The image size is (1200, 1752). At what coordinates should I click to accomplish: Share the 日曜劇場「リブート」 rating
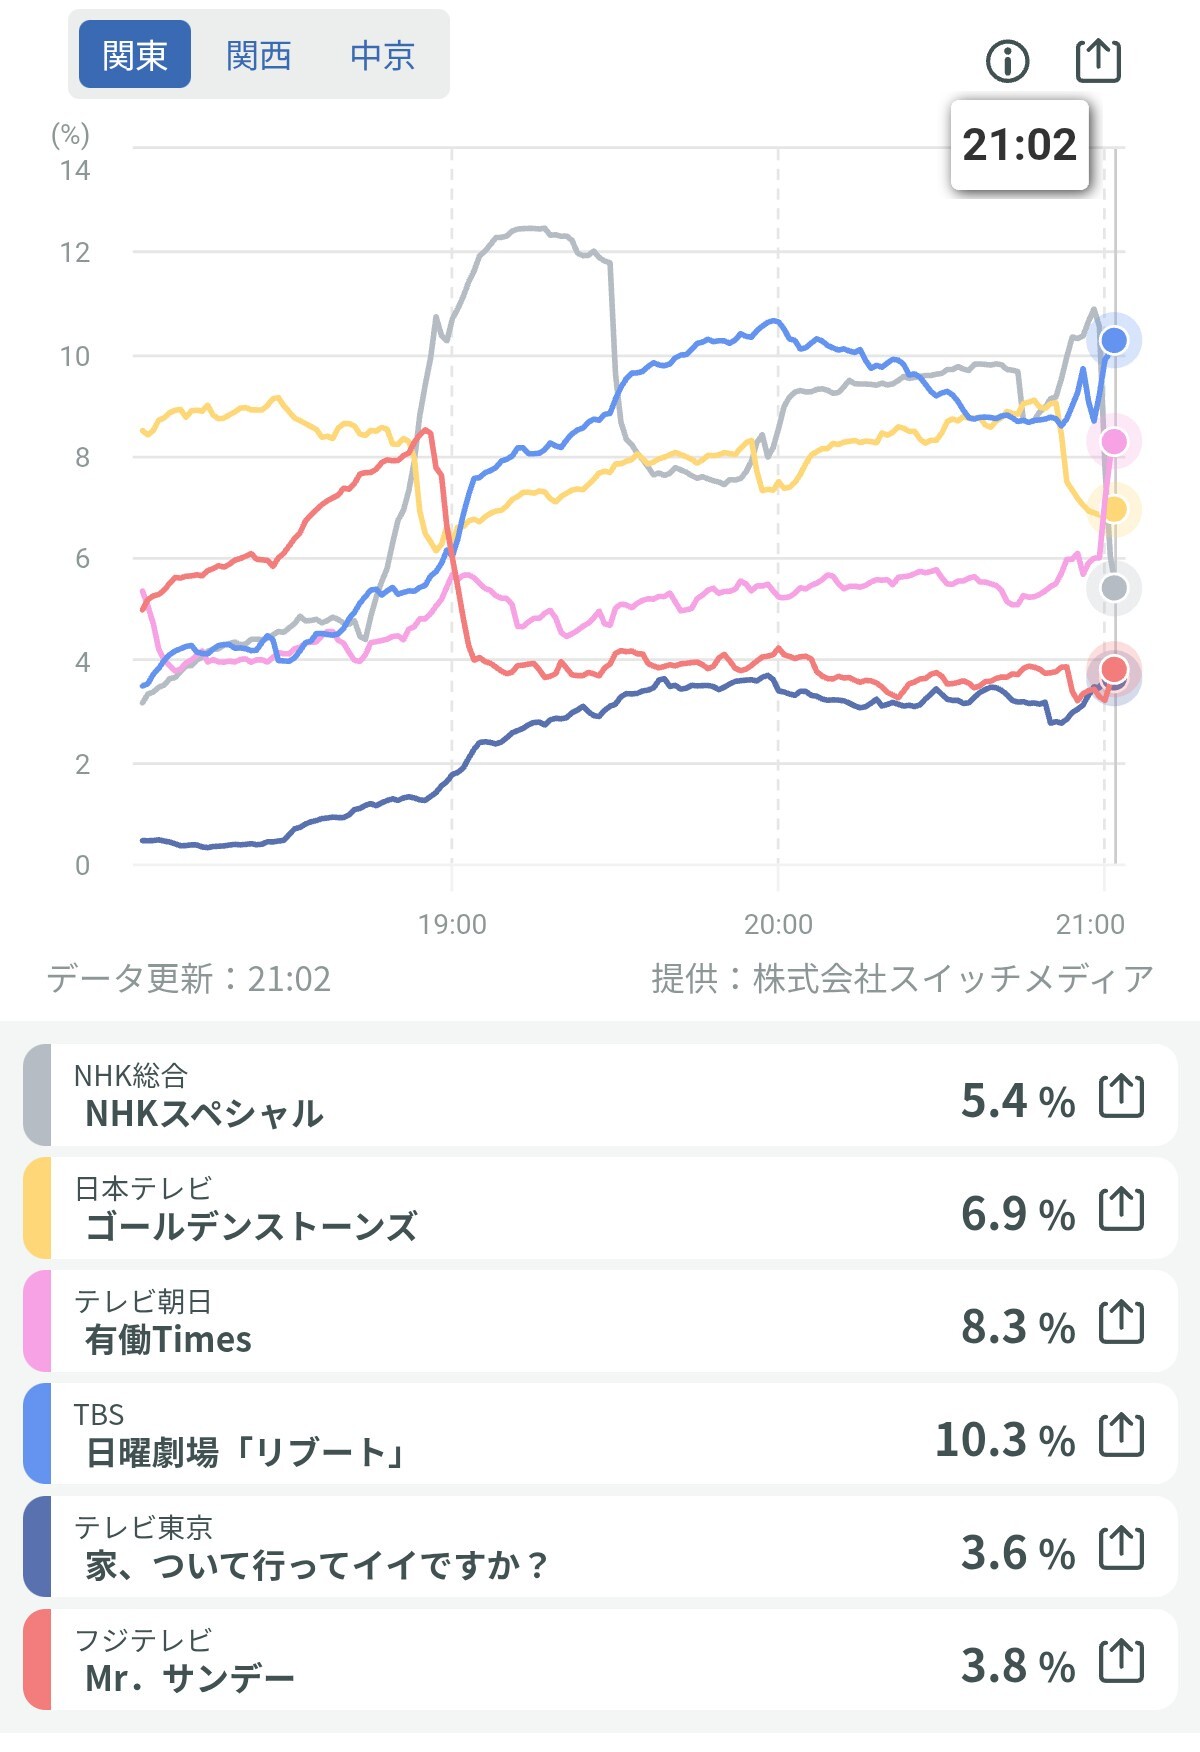point(1121,1435)
